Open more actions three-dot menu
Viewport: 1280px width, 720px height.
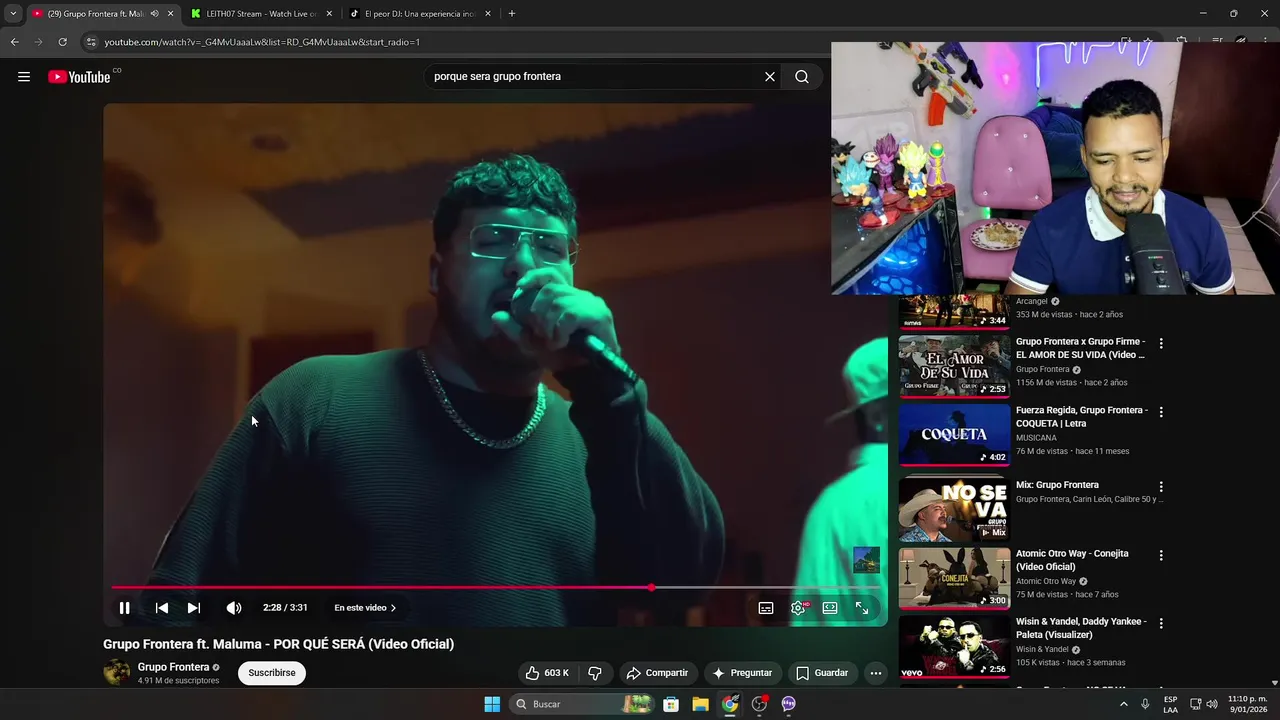876,673
